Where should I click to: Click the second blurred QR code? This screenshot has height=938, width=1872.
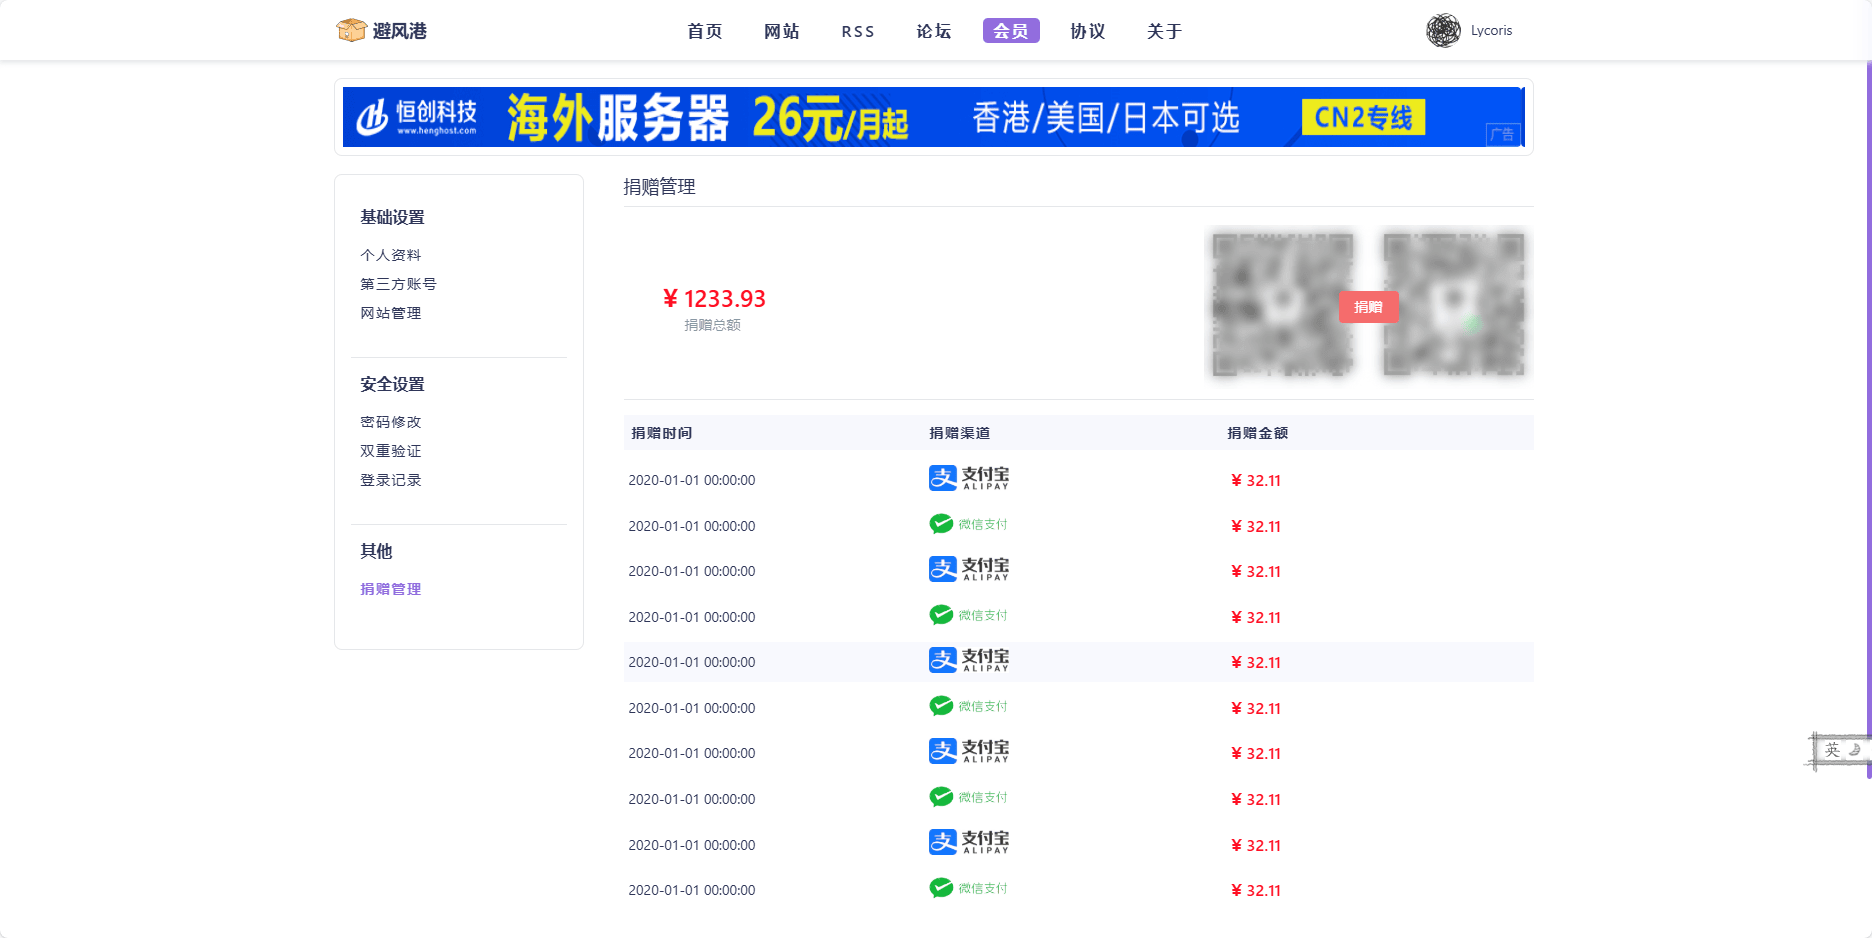tap(1453, 304)
